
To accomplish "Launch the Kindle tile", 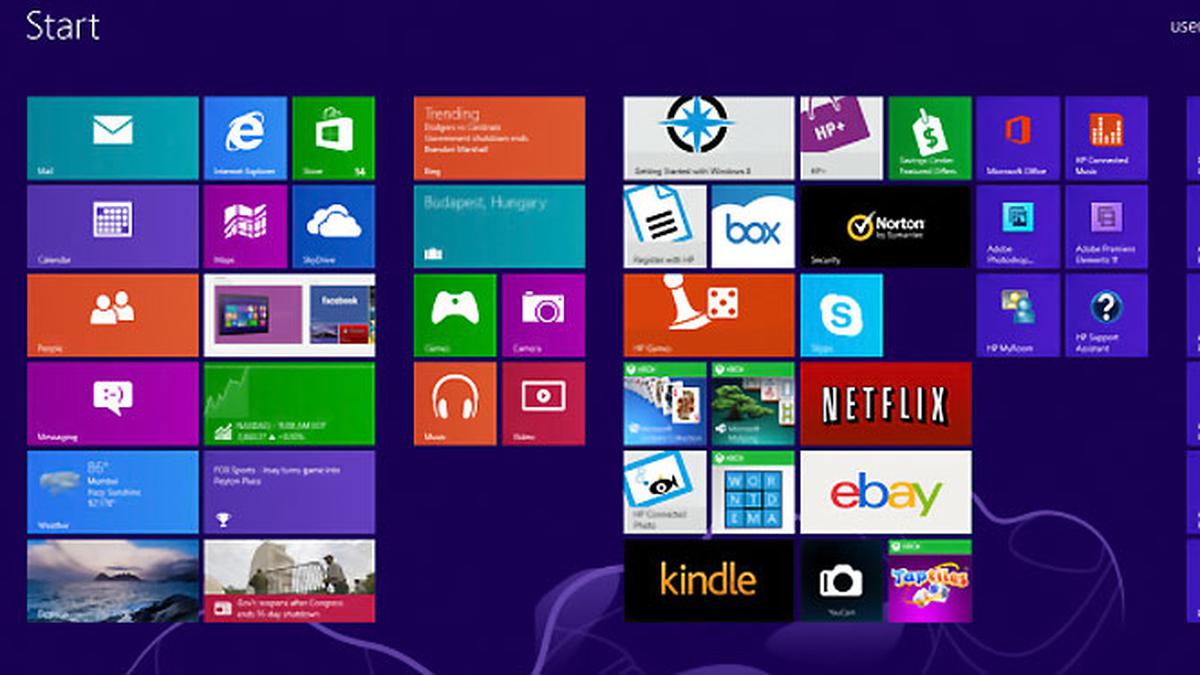I will coord(709,581).
